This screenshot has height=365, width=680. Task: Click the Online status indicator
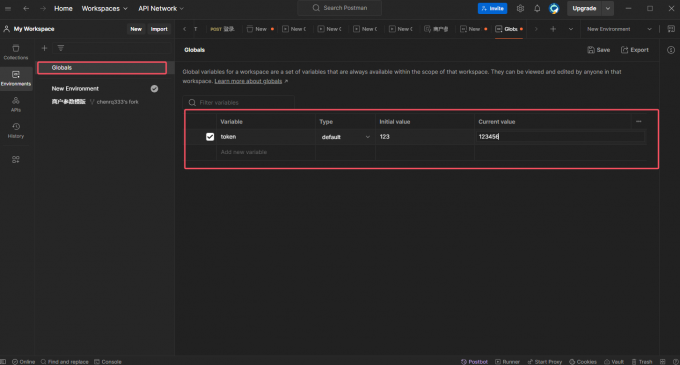pyautogui.click(x=23, y=362)
